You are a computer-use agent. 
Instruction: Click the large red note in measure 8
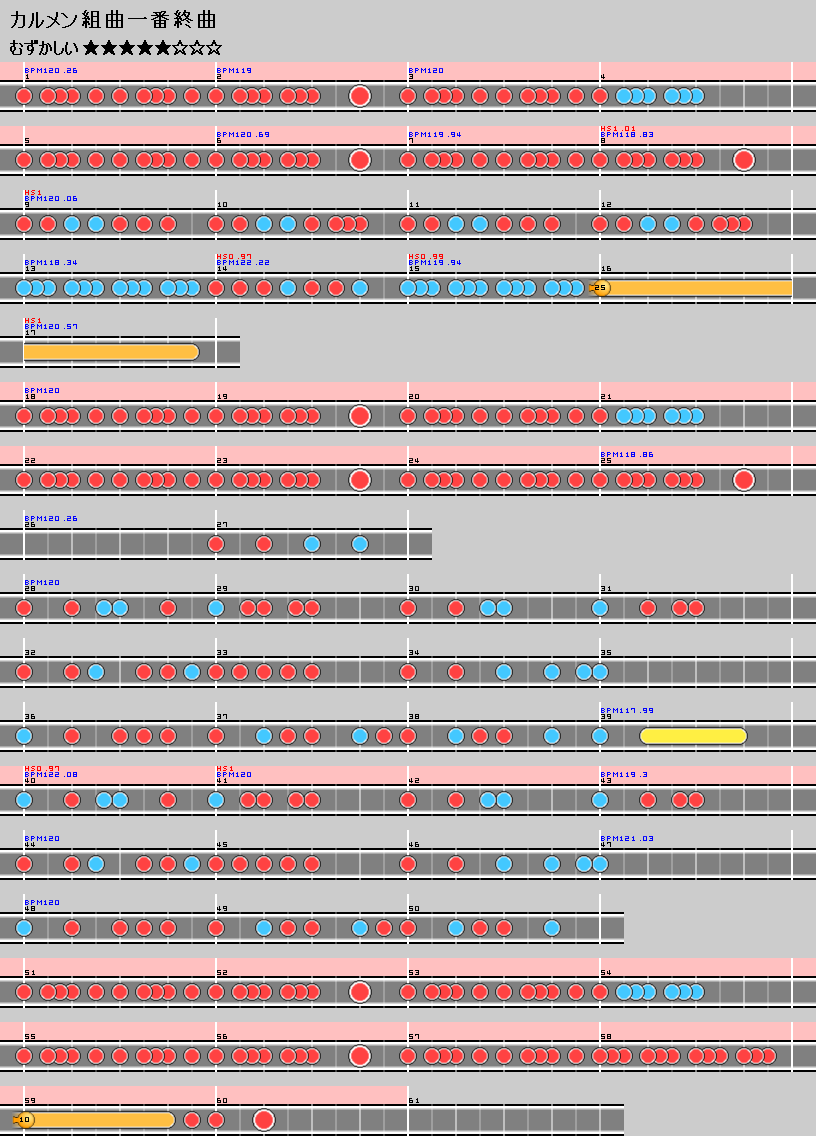743,160
